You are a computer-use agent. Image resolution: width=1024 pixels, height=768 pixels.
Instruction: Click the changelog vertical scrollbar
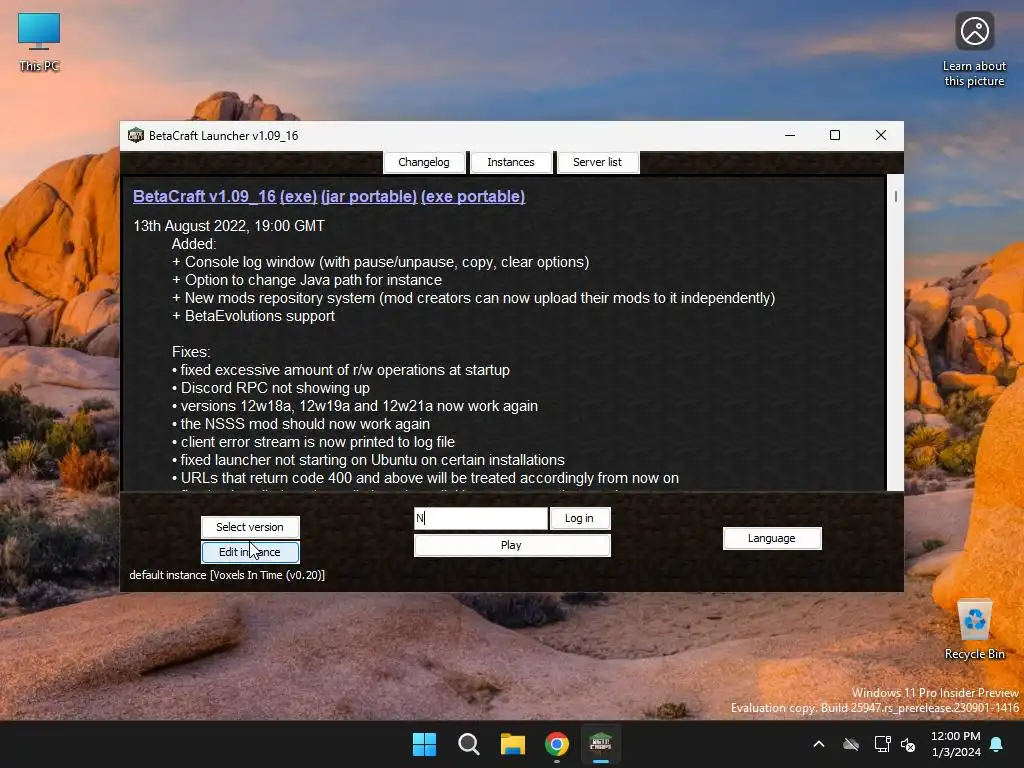(x=895, y=332)
